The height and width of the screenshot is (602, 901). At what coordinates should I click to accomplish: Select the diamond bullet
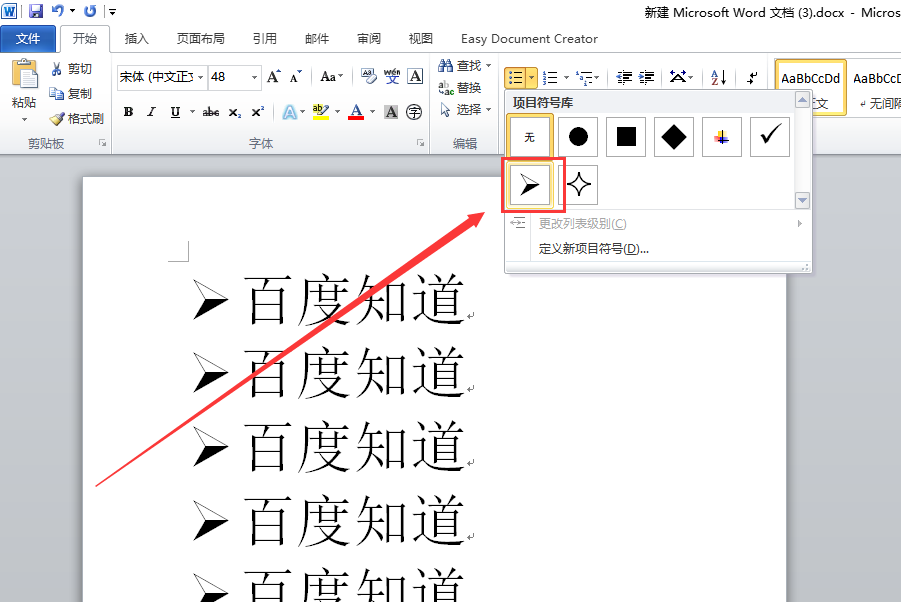click(674, 137)
